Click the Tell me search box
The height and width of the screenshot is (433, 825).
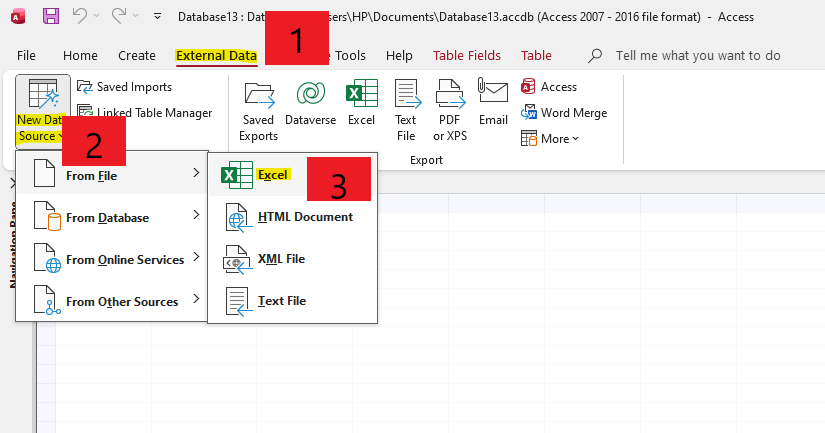coord(698,56)
